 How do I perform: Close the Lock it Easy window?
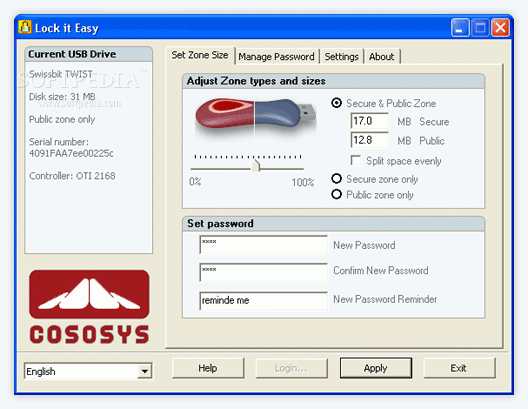(500, 28)
